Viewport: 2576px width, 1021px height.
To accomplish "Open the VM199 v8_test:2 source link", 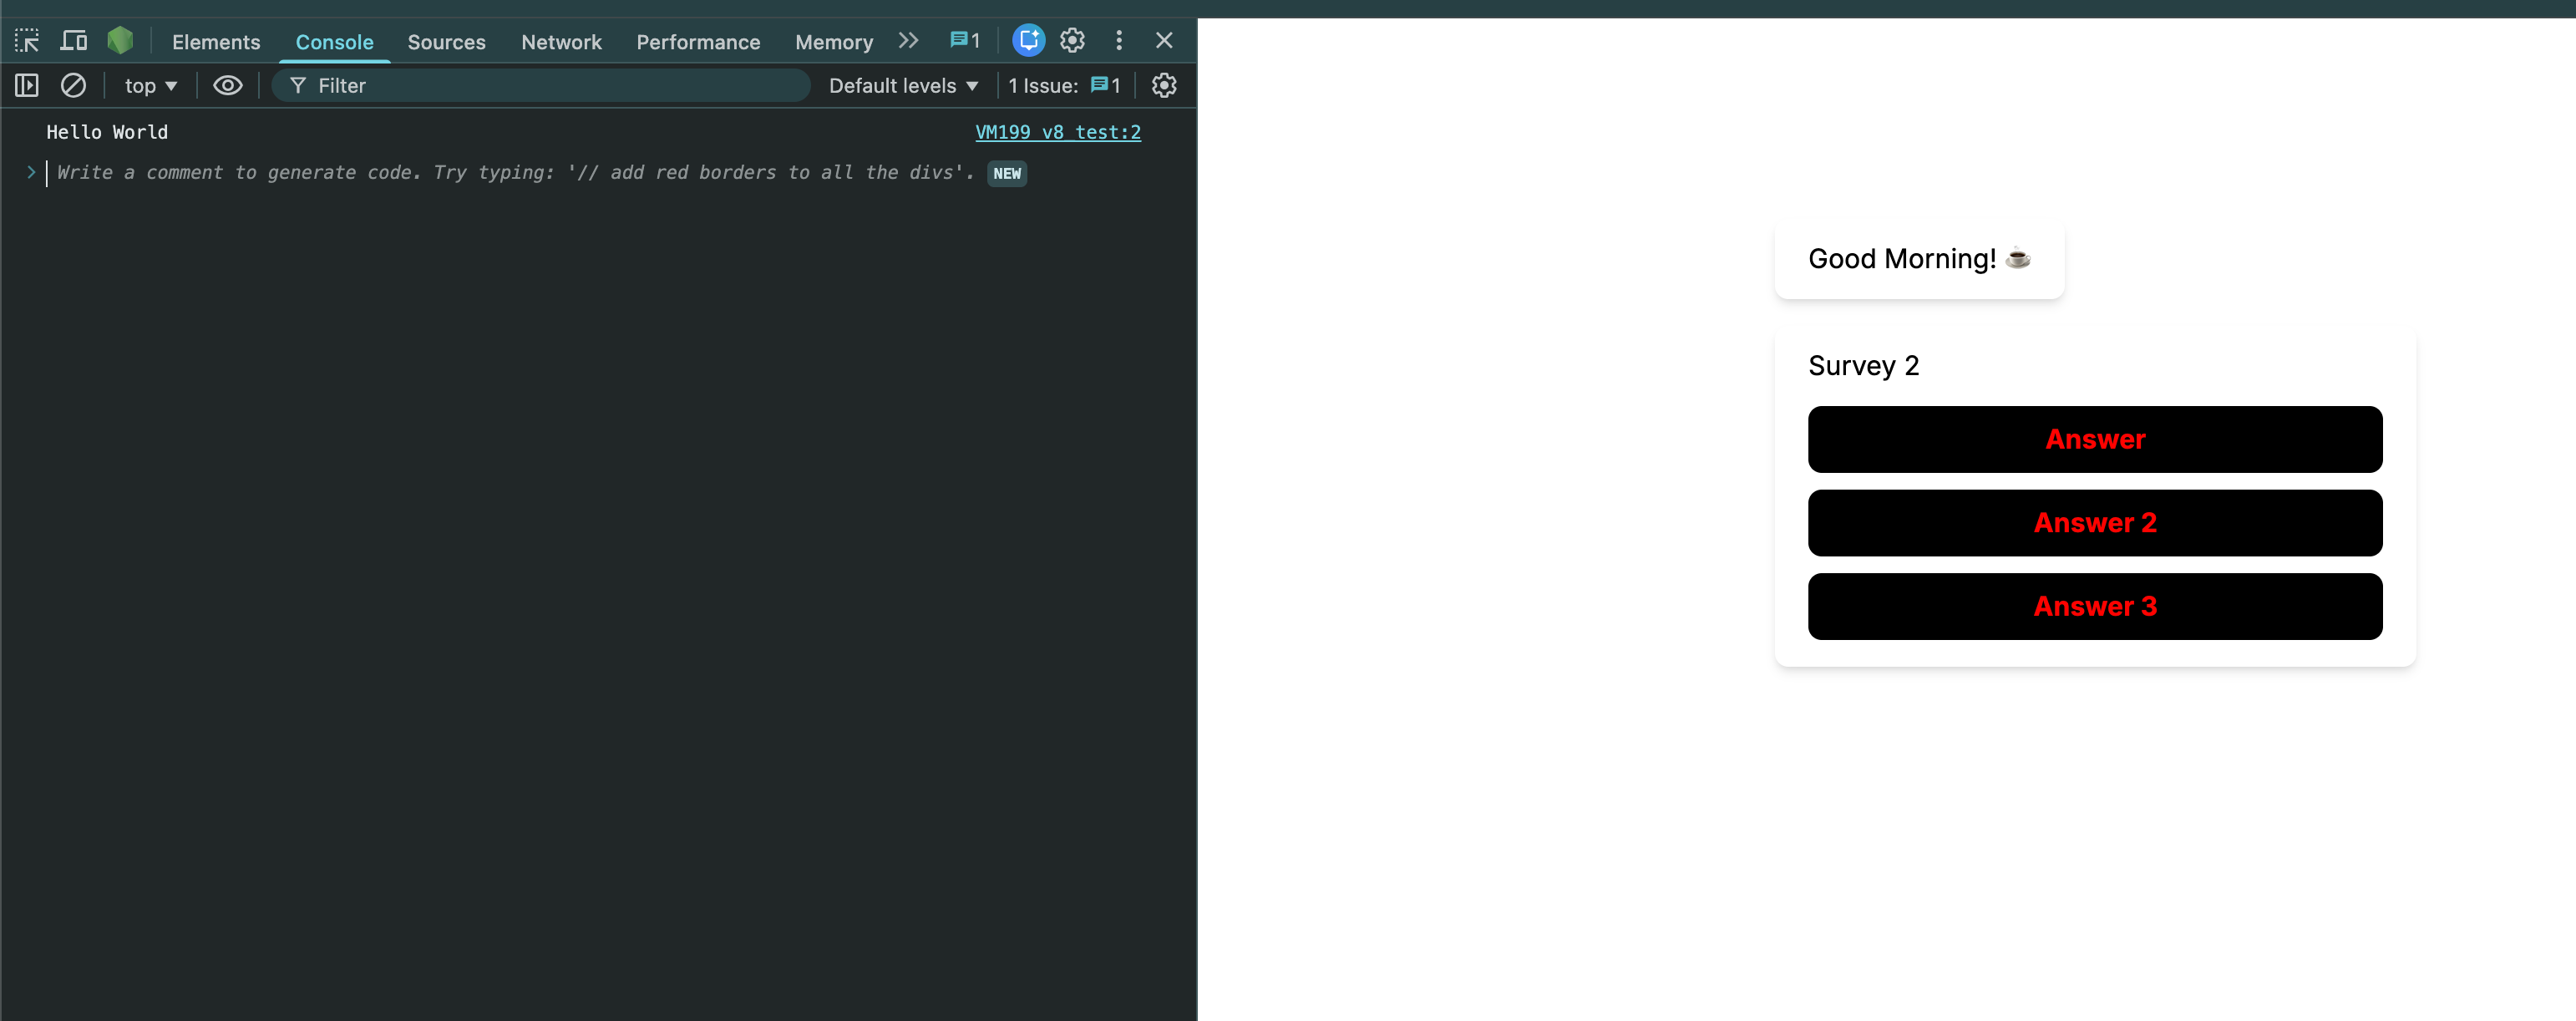I will (x=1057, y=132).
